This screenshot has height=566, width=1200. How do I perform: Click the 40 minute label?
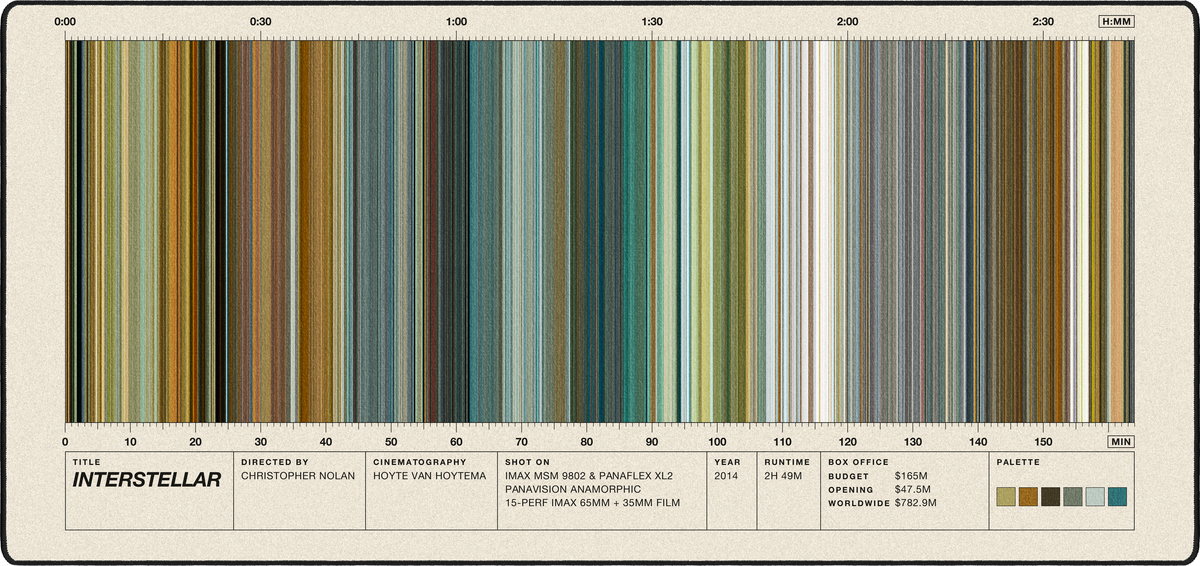point(326,442)
